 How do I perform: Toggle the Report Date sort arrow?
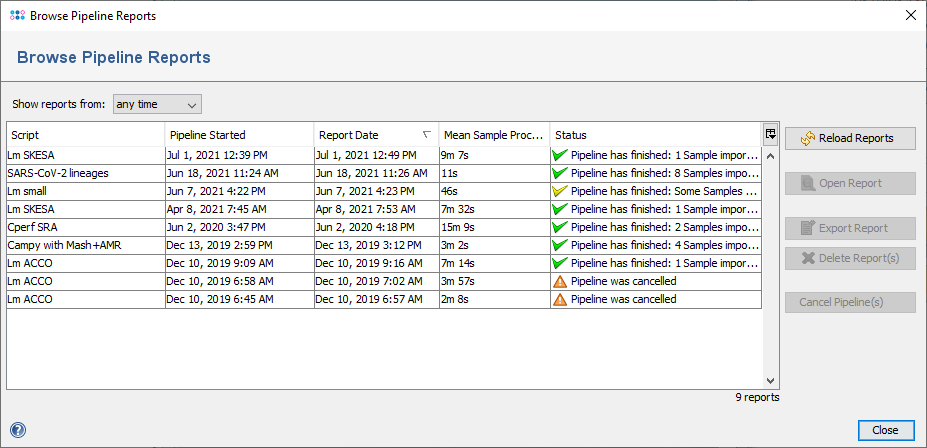coord(427,135)
